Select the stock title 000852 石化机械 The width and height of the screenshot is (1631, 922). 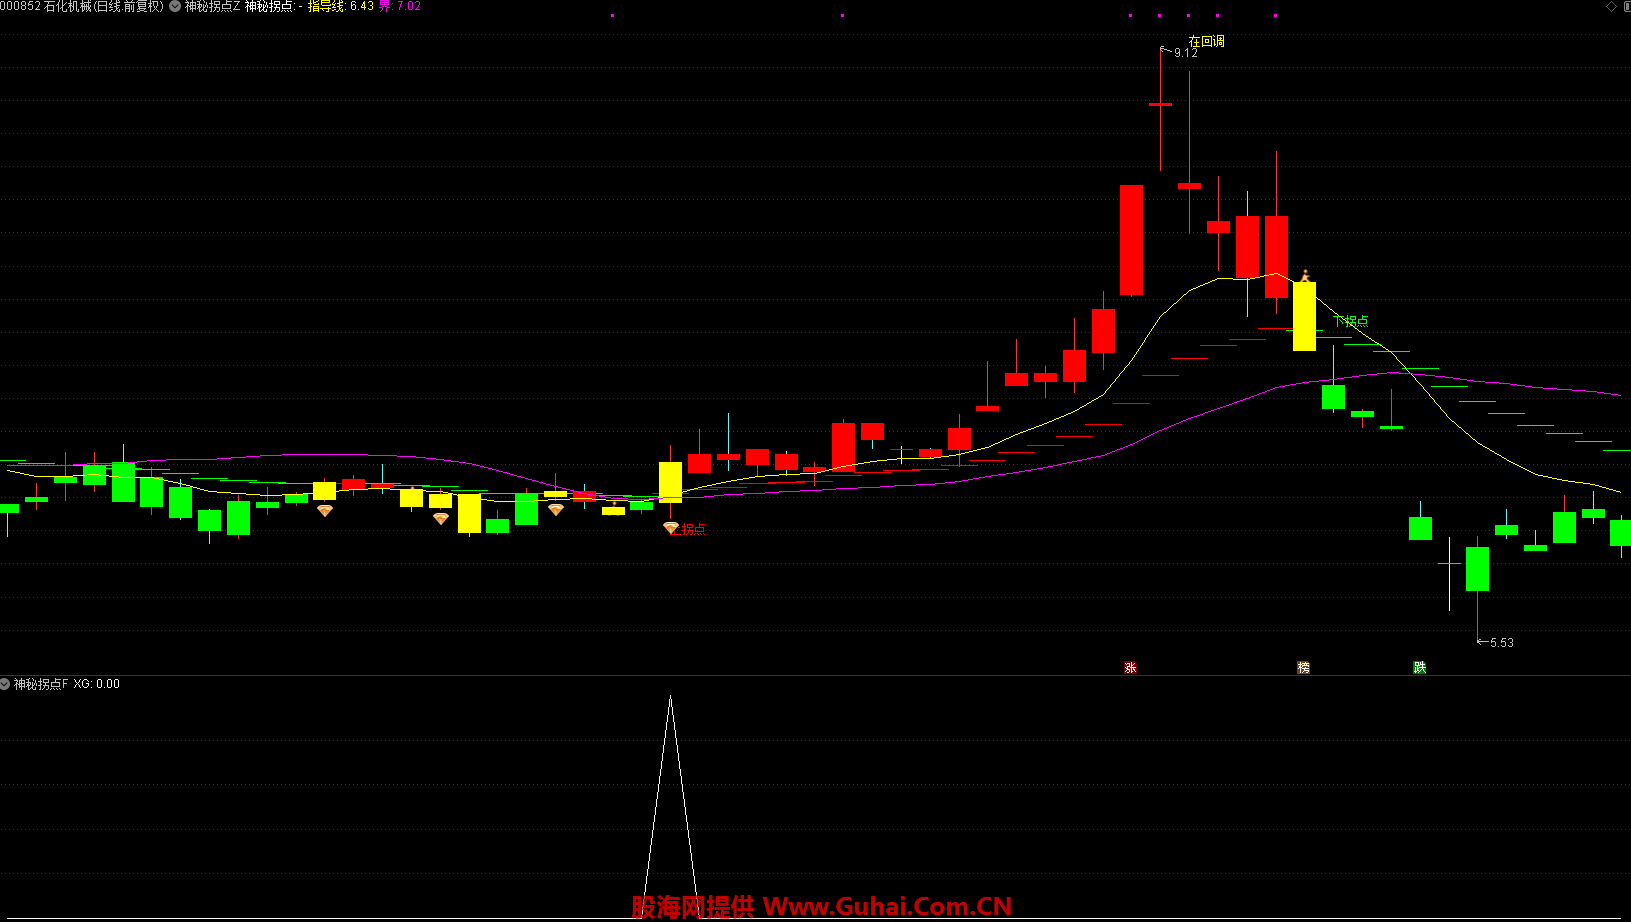click(82, 6)
